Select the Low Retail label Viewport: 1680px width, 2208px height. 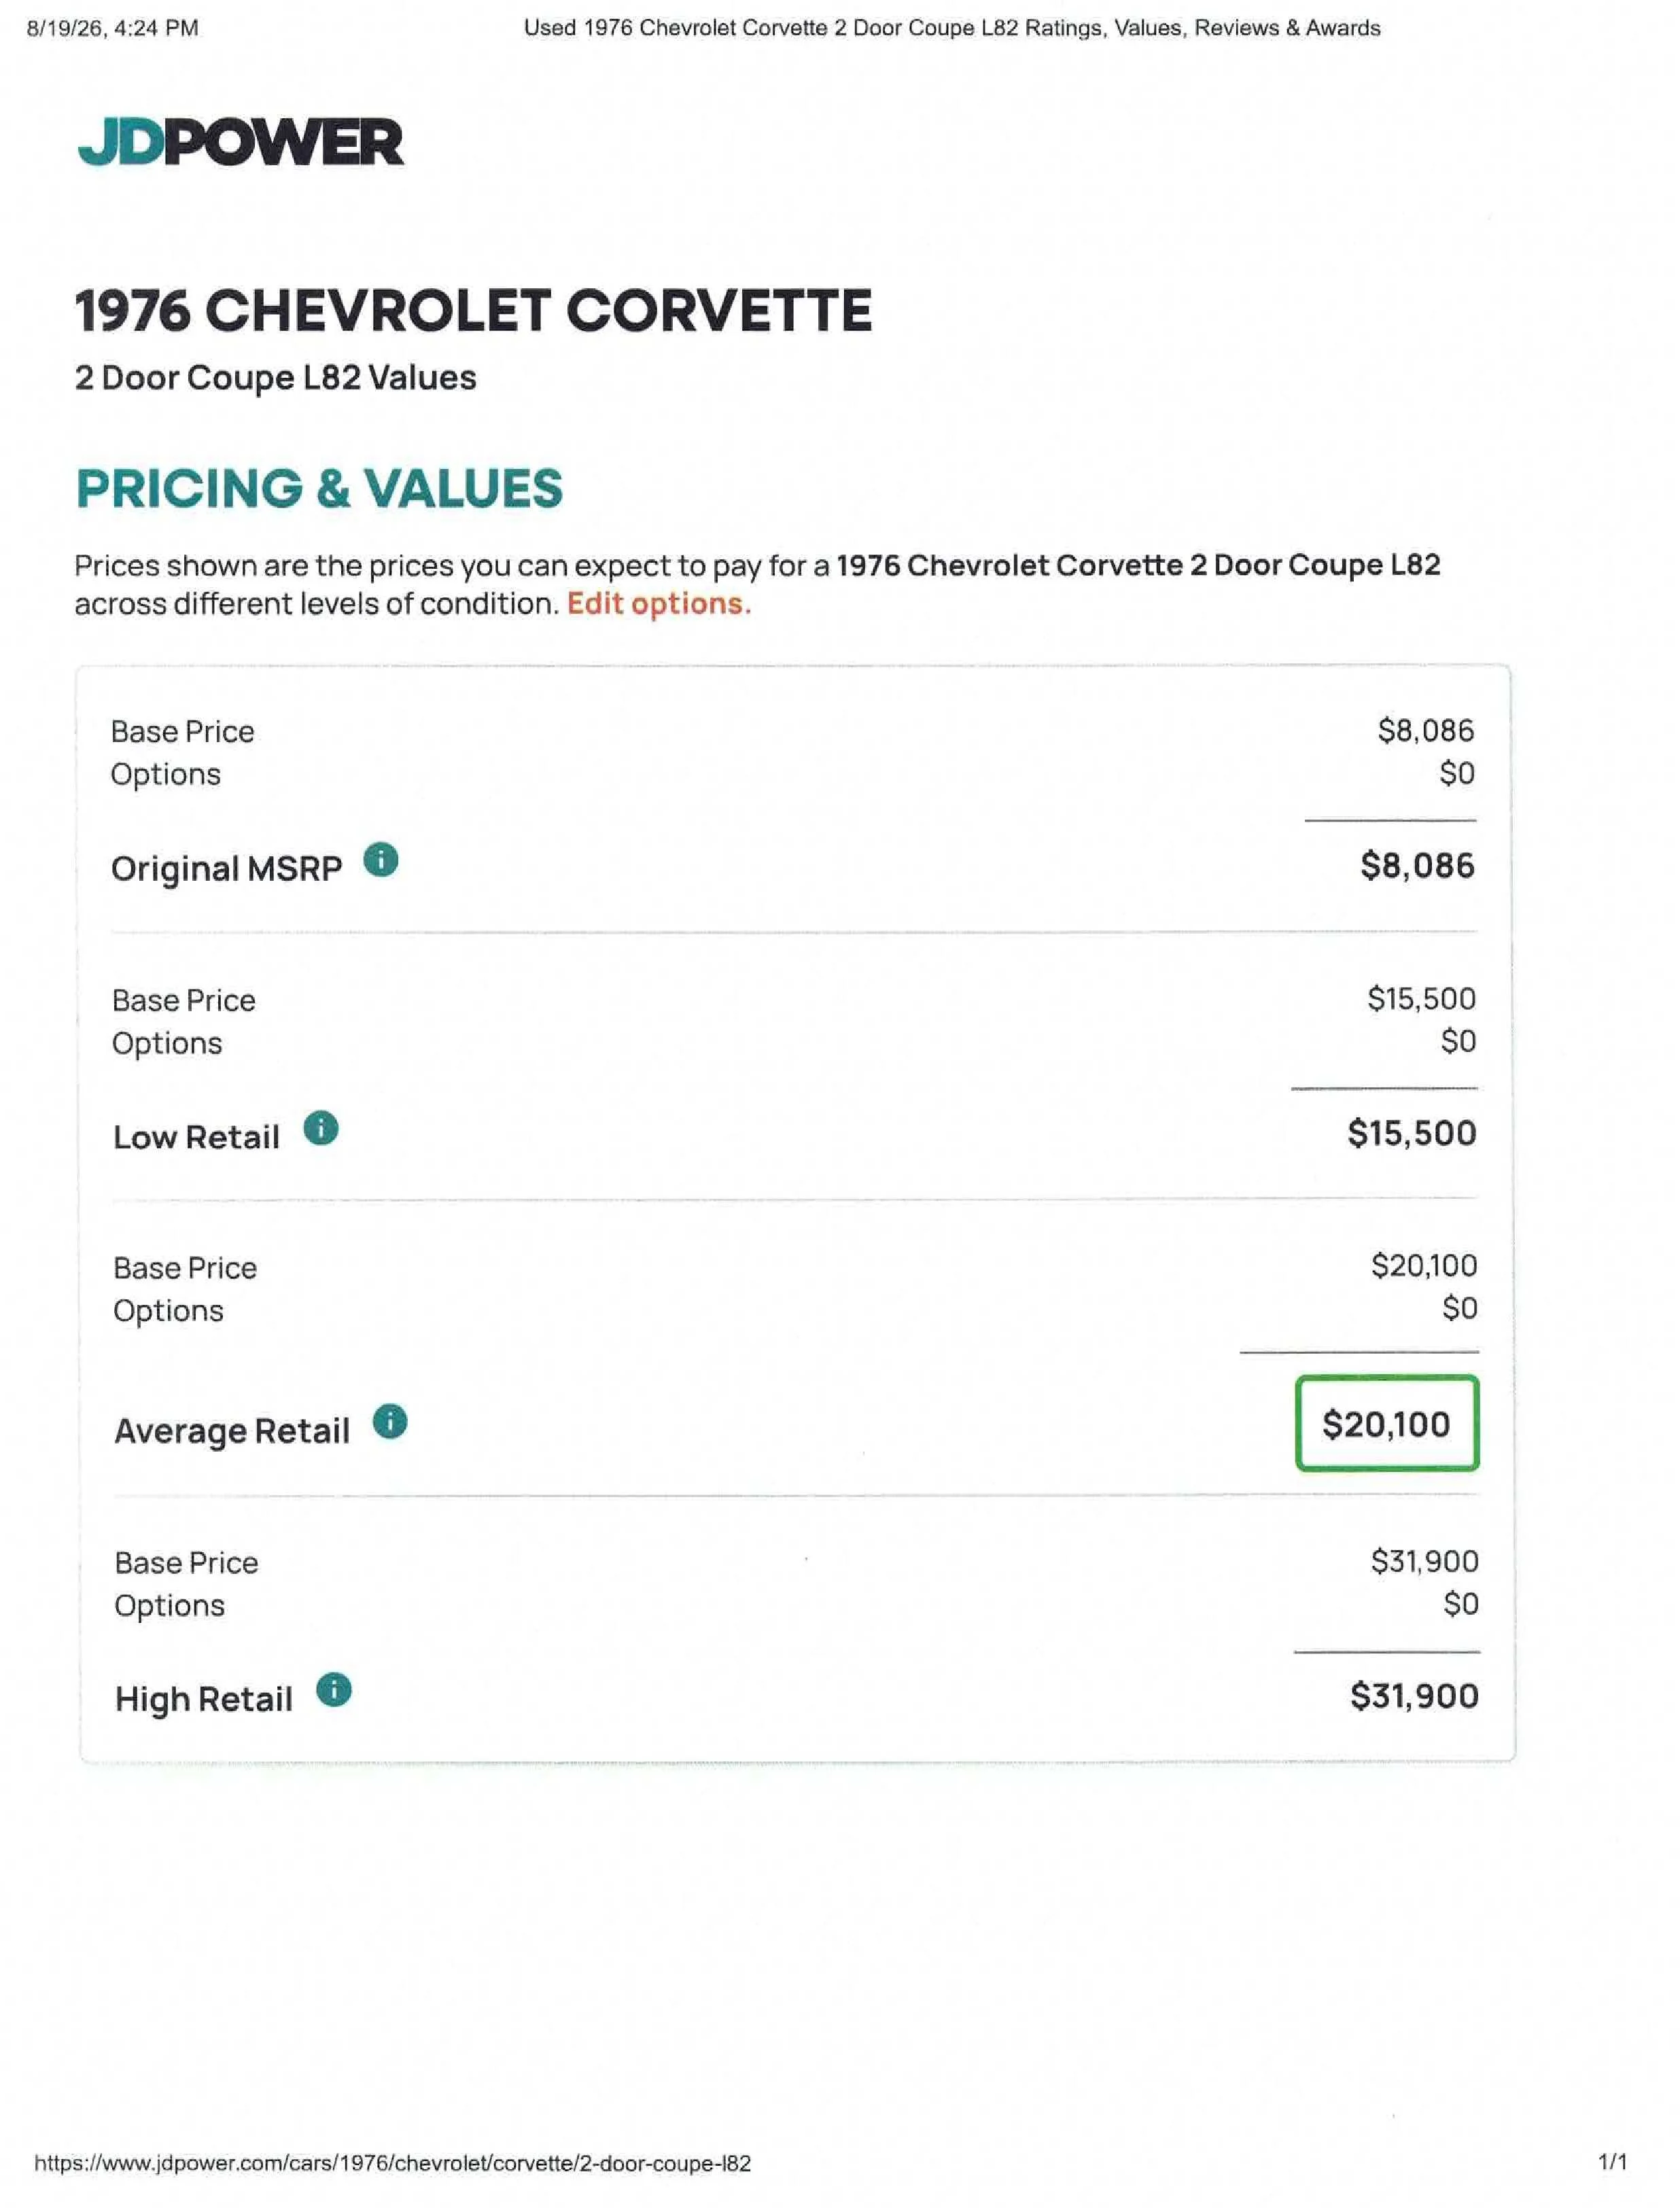click(196, 1137)
